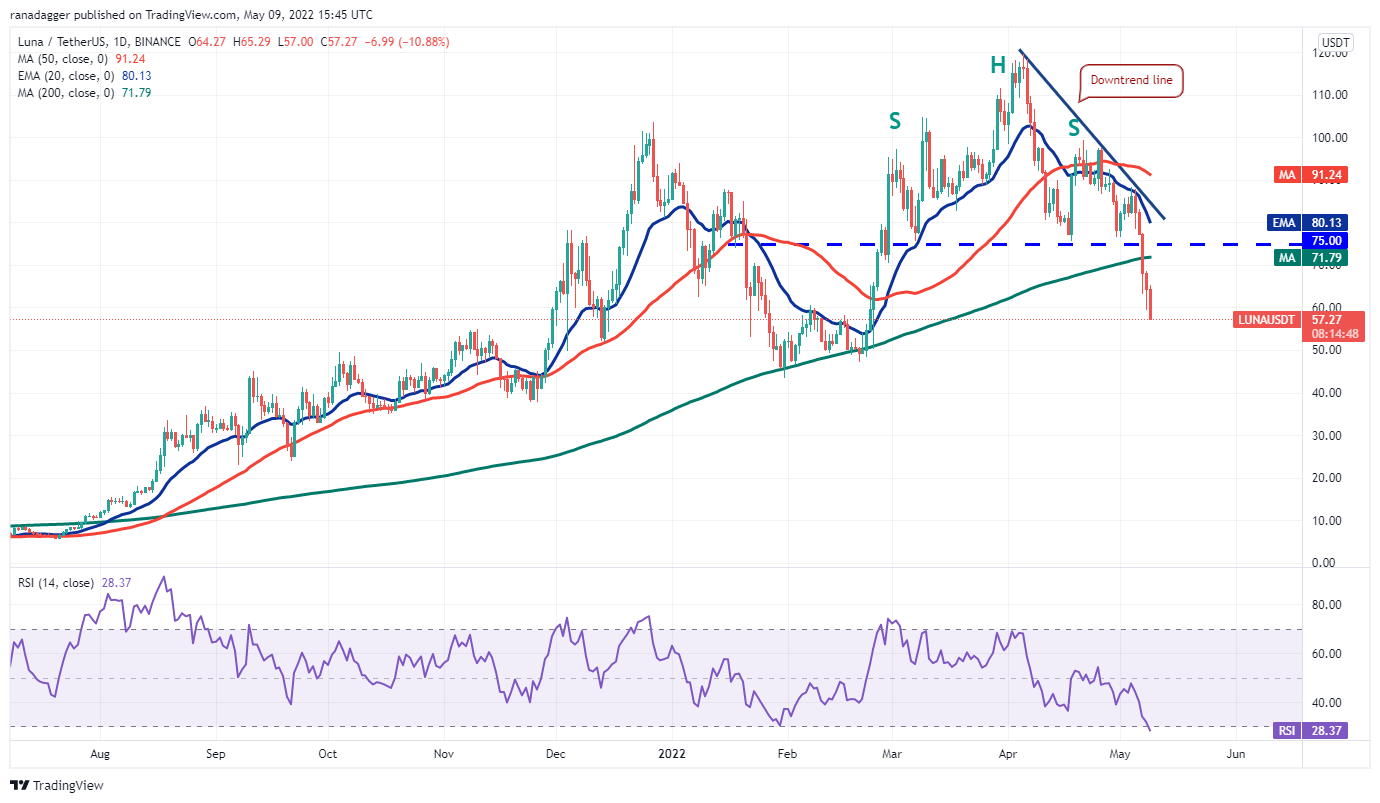Click the MA 200 indicator legend

tap(81, 93)
